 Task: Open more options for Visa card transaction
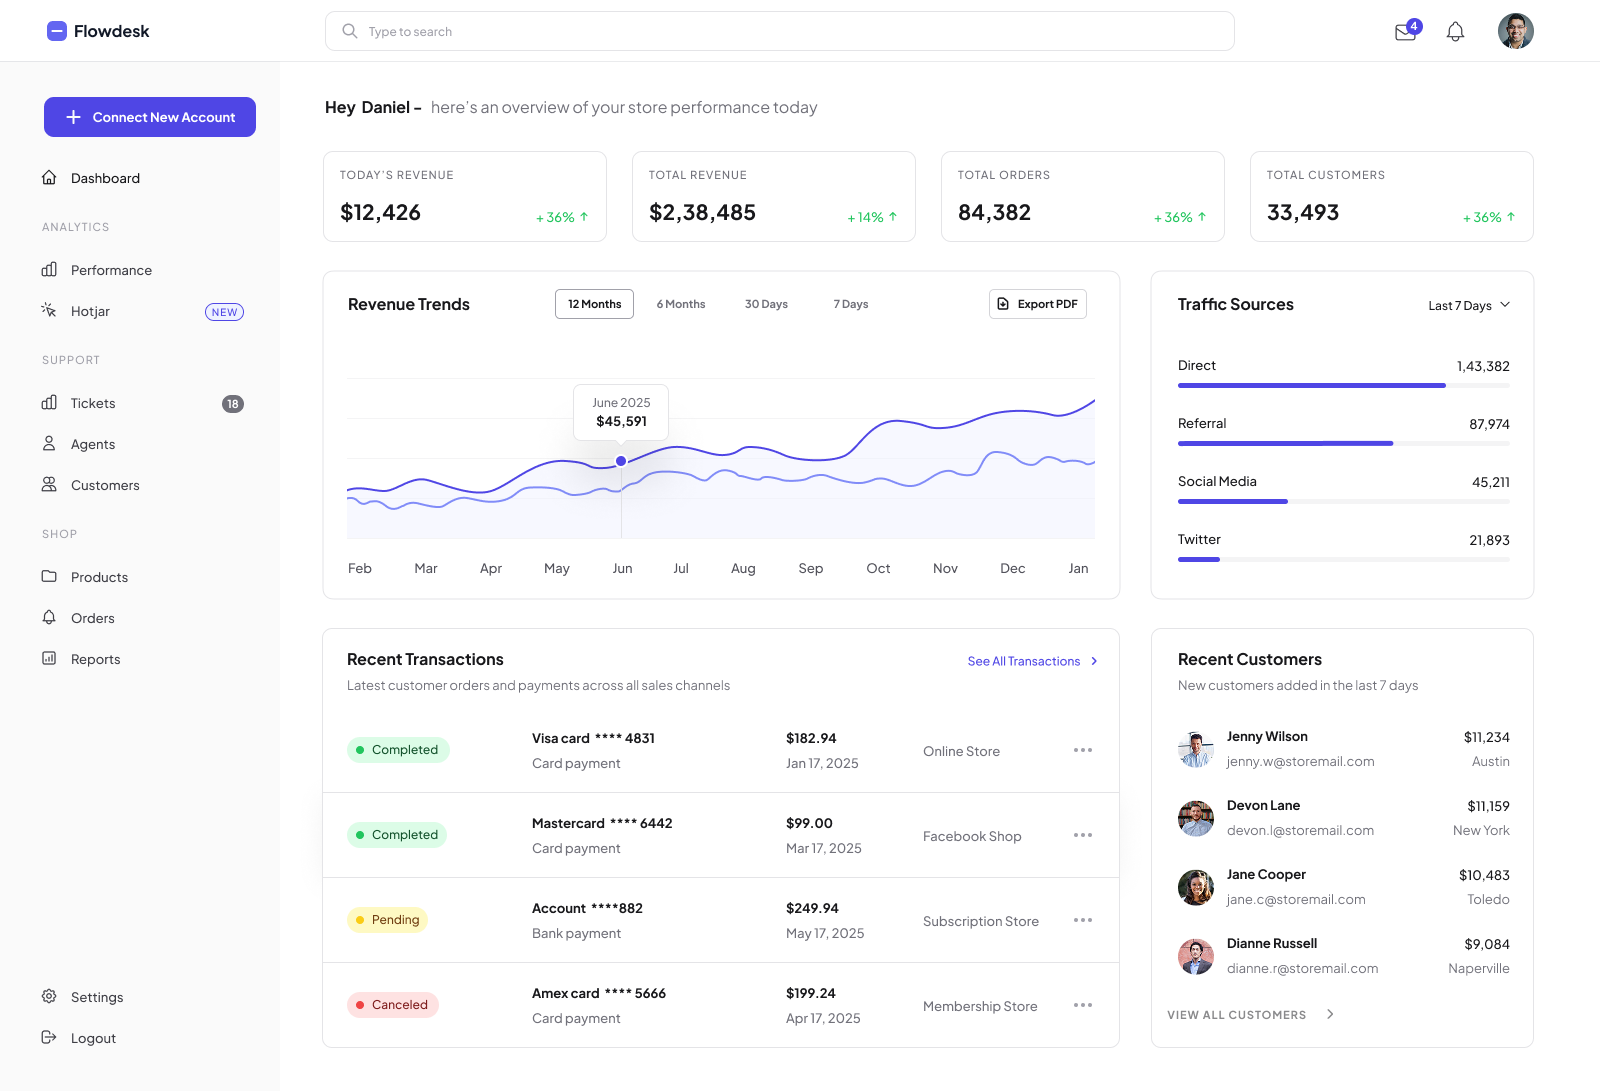point(1082,750)
